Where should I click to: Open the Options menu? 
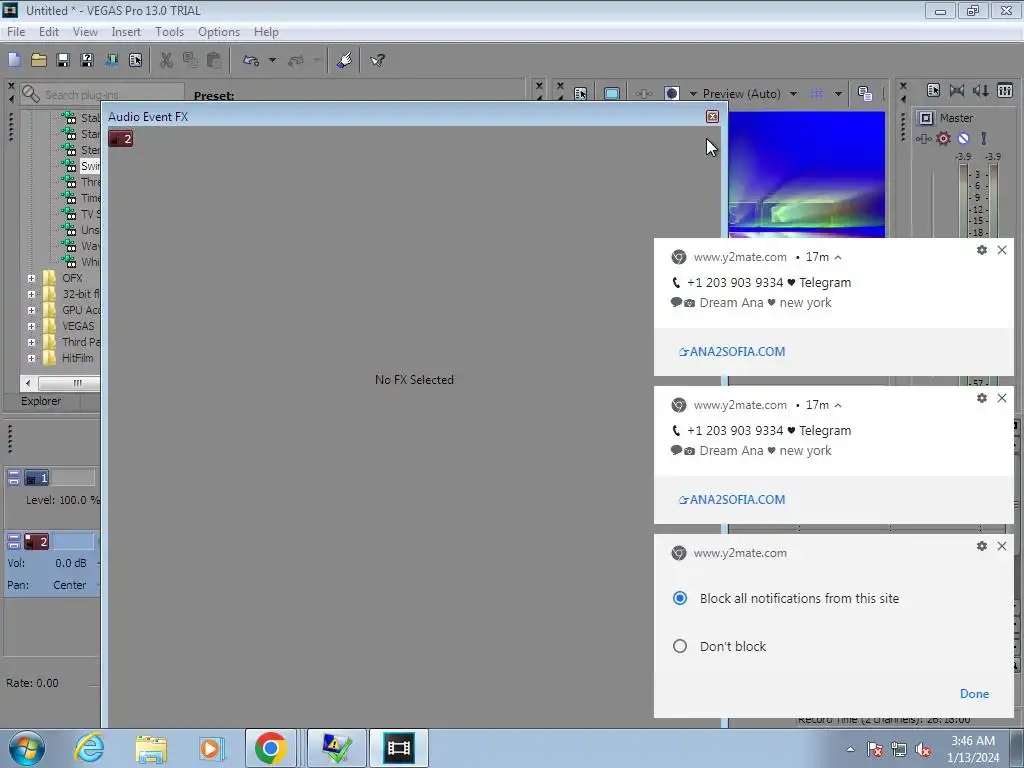[219, 31]
